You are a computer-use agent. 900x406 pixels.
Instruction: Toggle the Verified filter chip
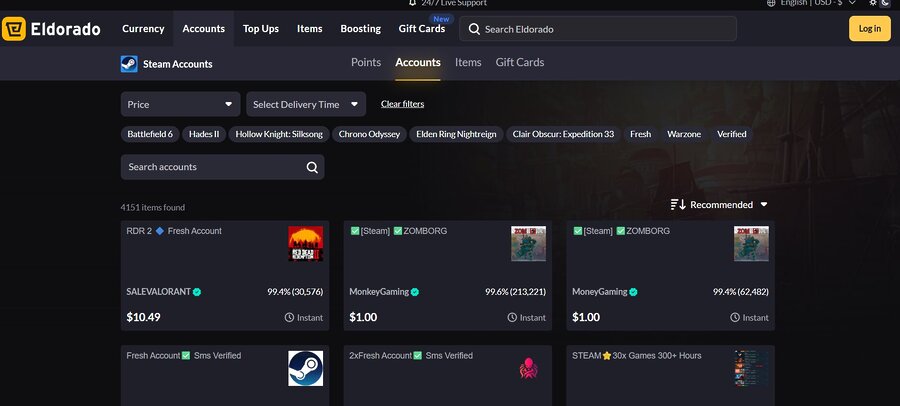point(731,134)
